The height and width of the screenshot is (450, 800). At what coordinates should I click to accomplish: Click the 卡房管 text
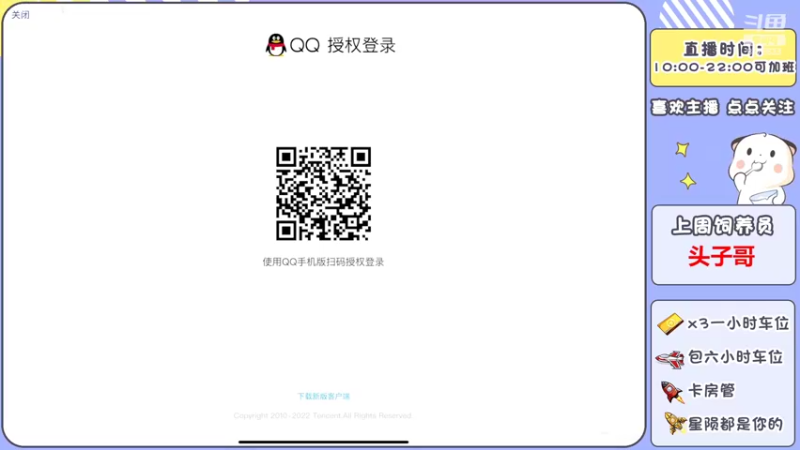pos(712,391)
